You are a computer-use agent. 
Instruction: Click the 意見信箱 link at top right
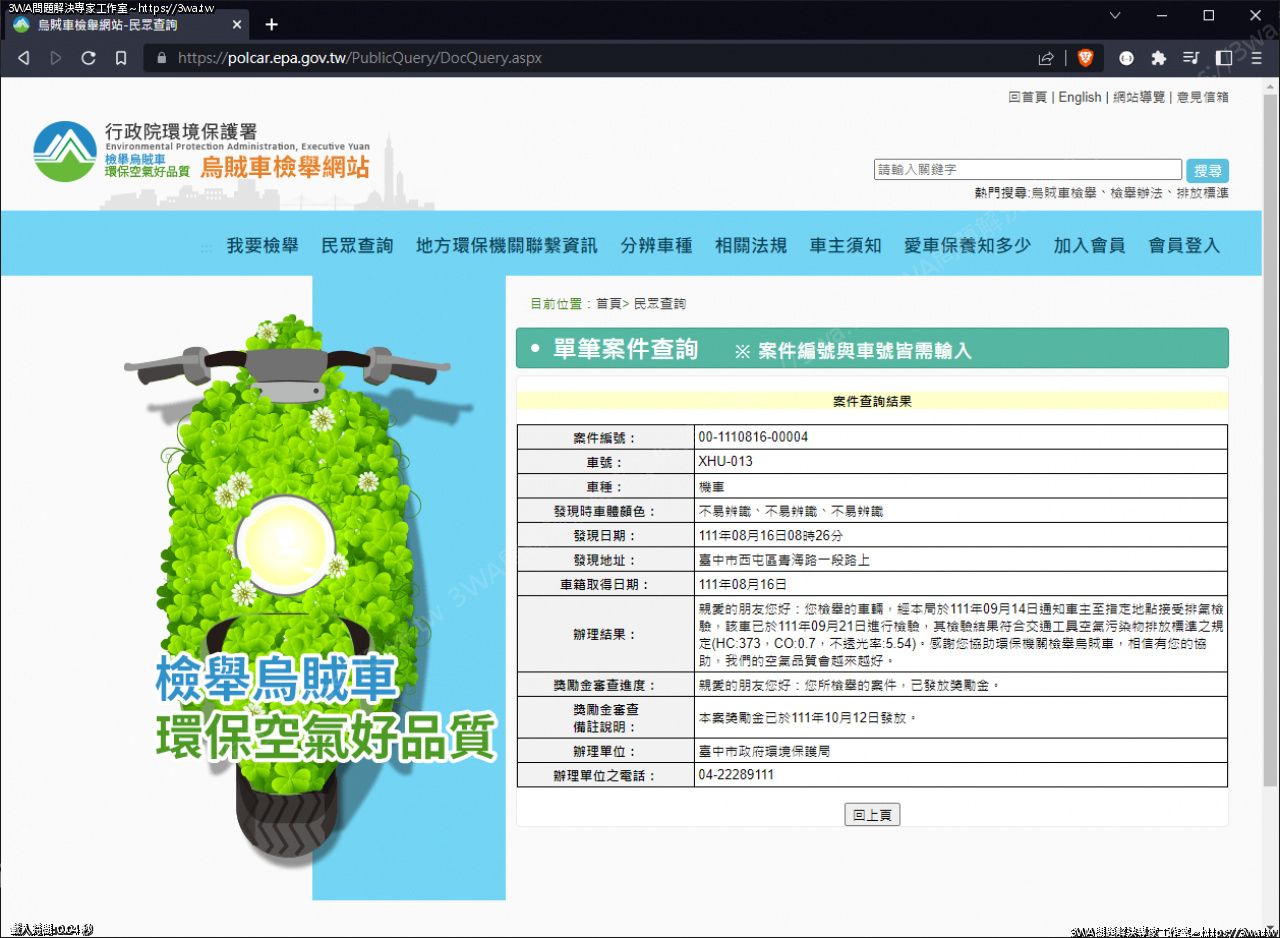pyautogui.click(x=1203, y=97)
